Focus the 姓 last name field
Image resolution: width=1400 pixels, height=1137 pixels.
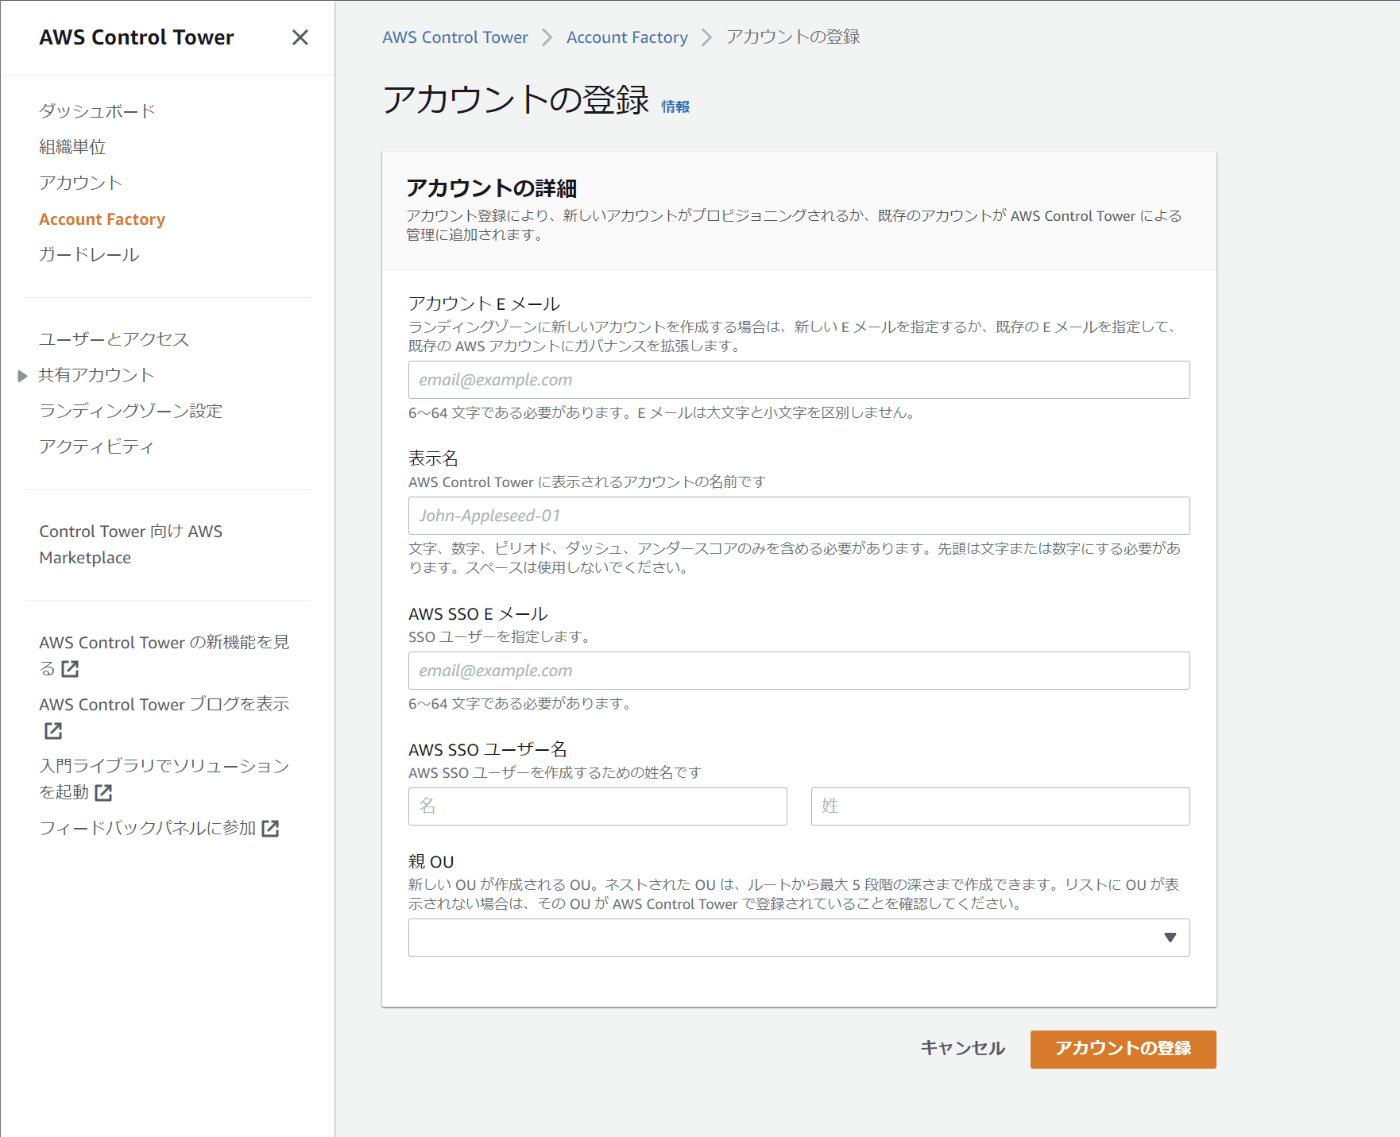[1000, 806]
